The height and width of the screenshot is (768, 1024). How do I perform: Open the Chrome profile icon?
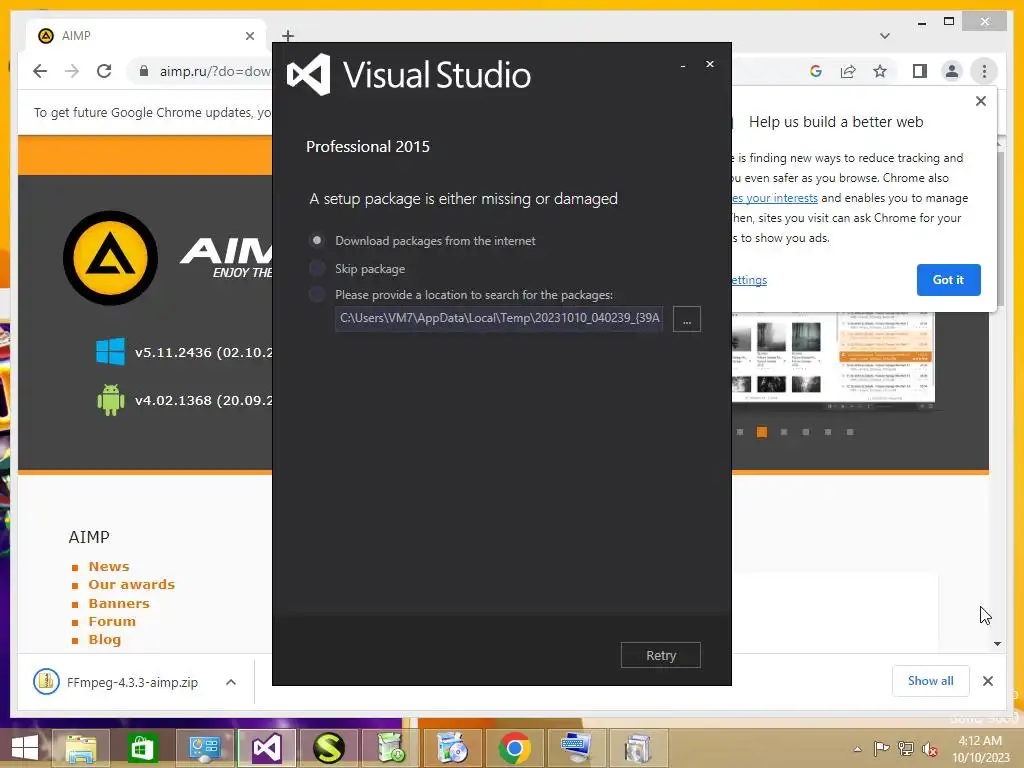point(952,71)
